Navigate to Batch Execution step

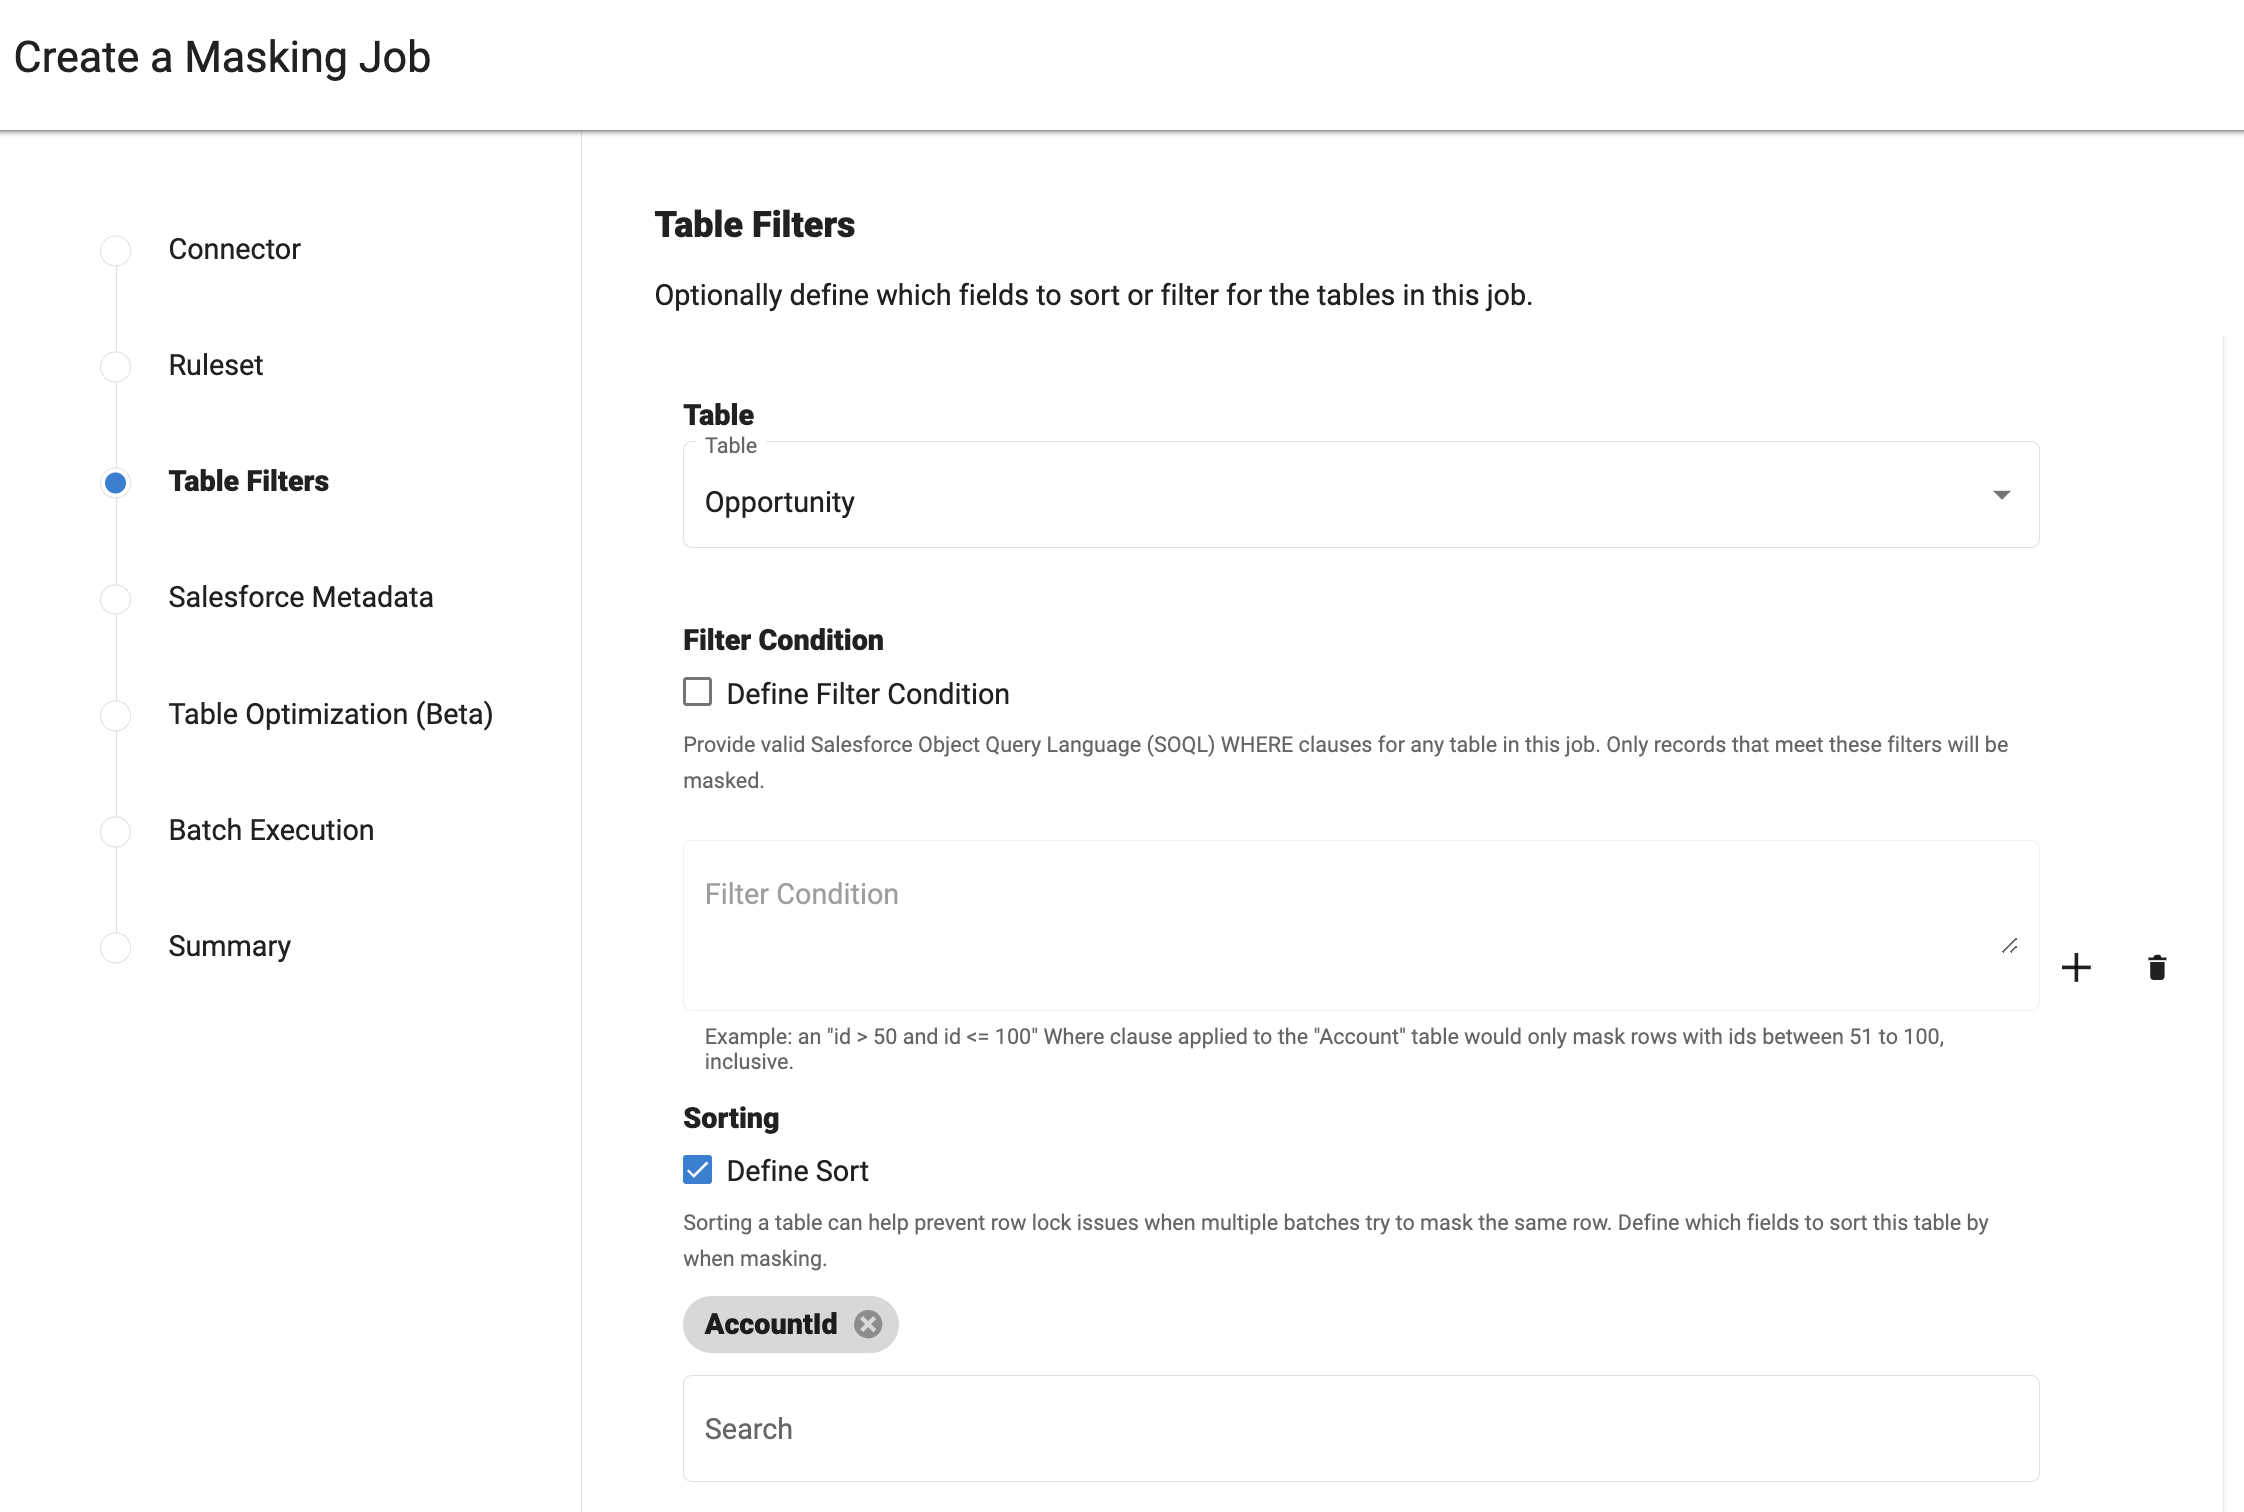click(x=271, y=830)
